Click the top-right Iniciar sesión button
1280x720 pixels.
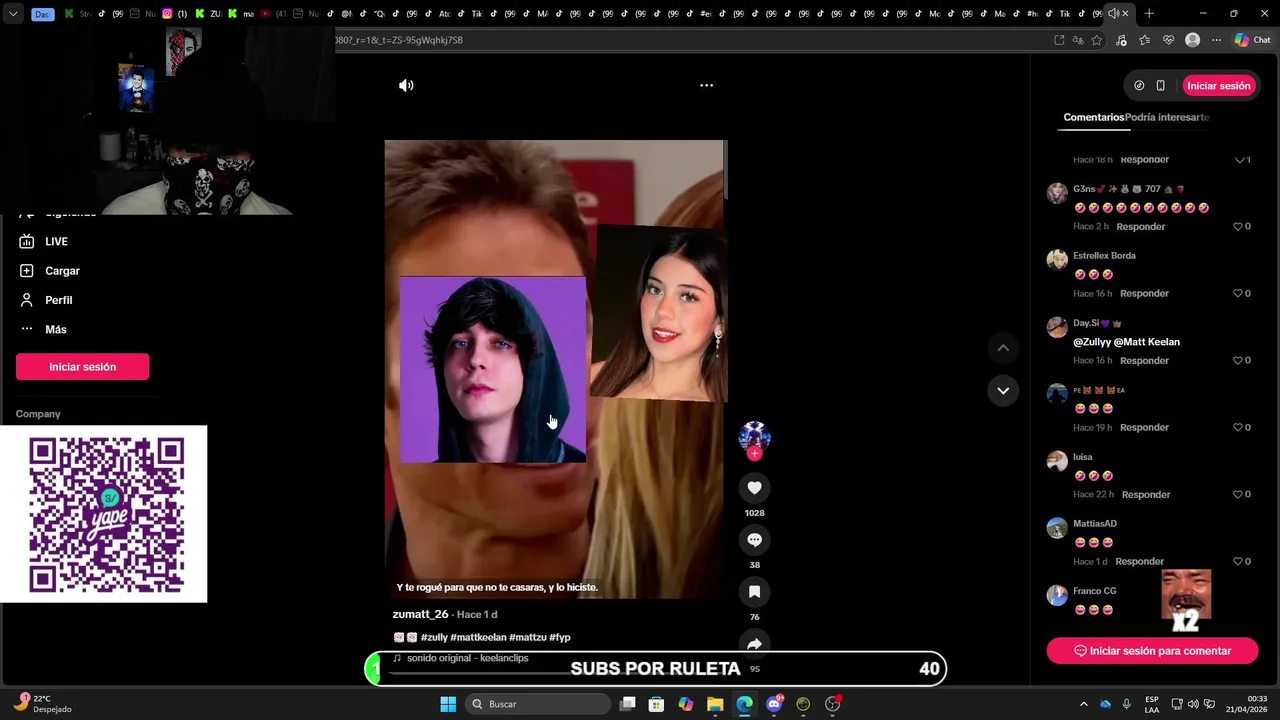tap(1219, 86)
